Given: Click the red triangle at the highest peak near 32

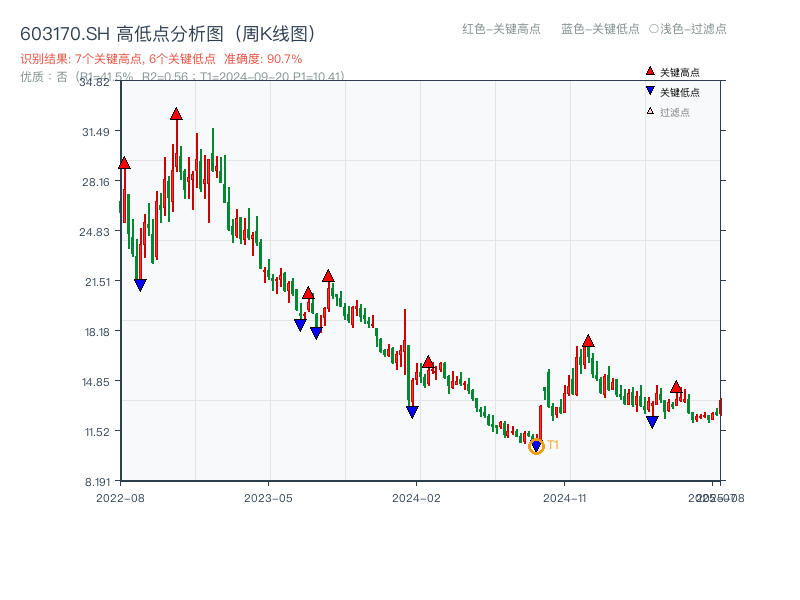Looking at the screenshot, I should click(x=176, y=116).
